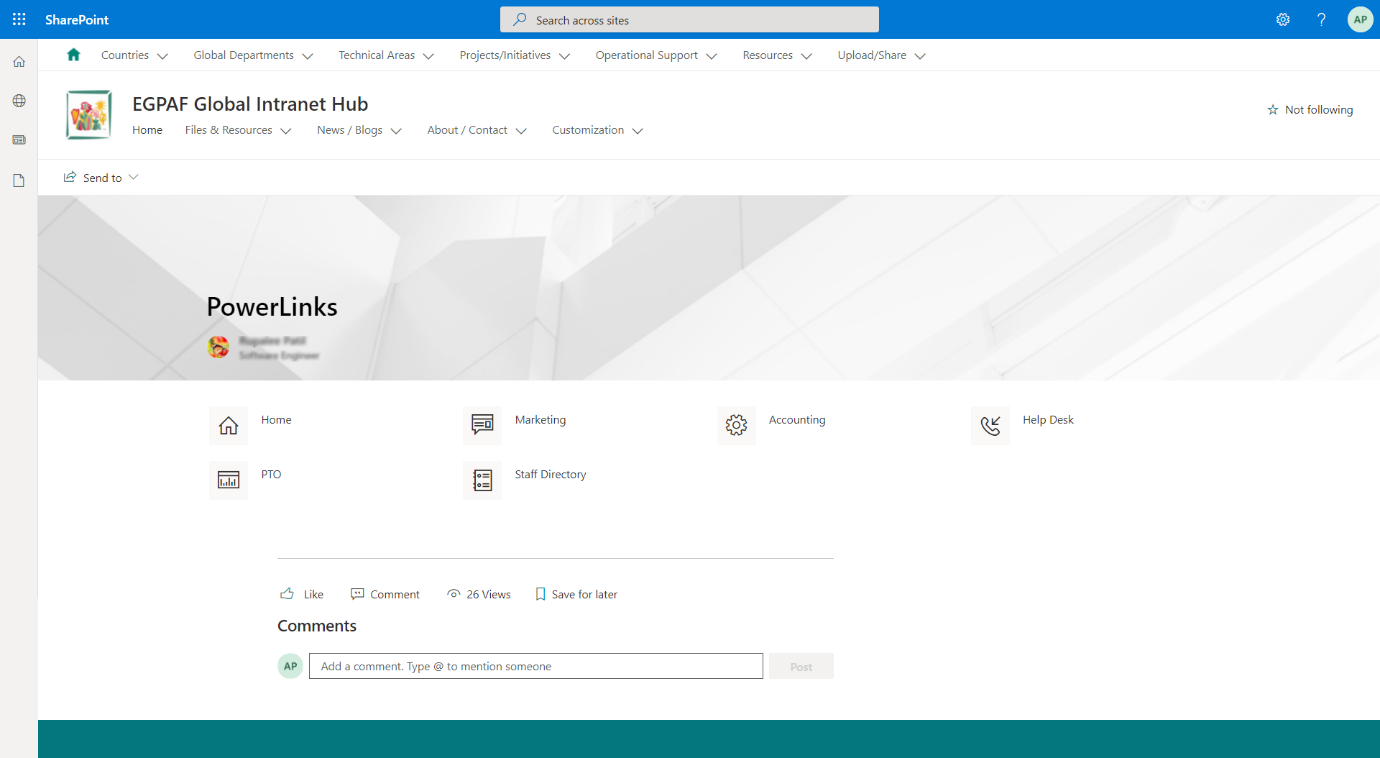Open the Send to dropdown arrow
Screen dimensions: 1380x758
point(133,177)
